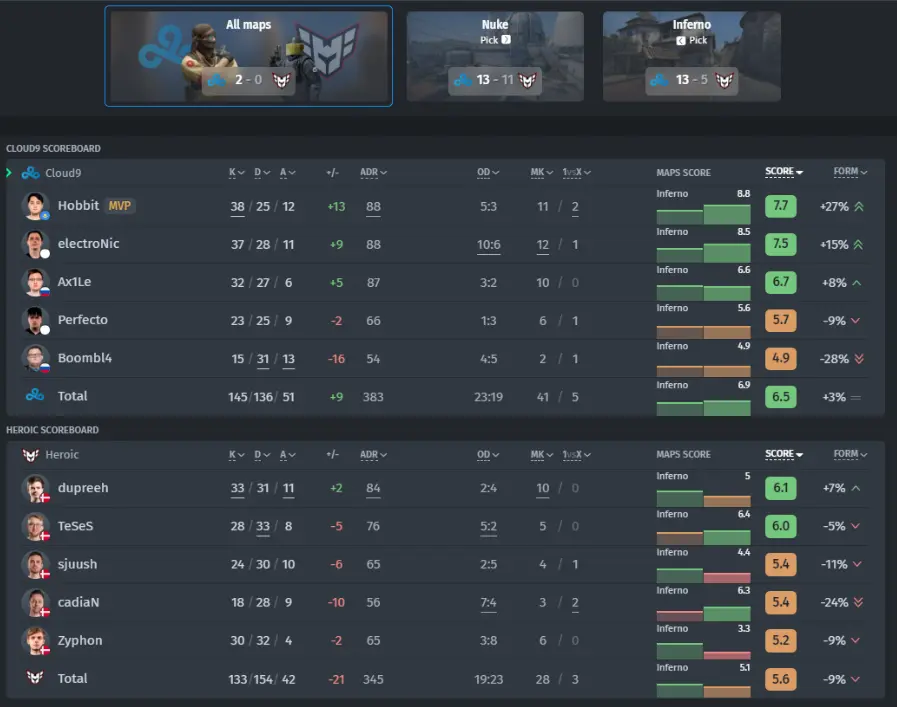Image resolution: width=897 pixels, height=707 pixels.
Task: Open dupreeh's player avatar
Action: pyautogui.click(x=35, y=488)
